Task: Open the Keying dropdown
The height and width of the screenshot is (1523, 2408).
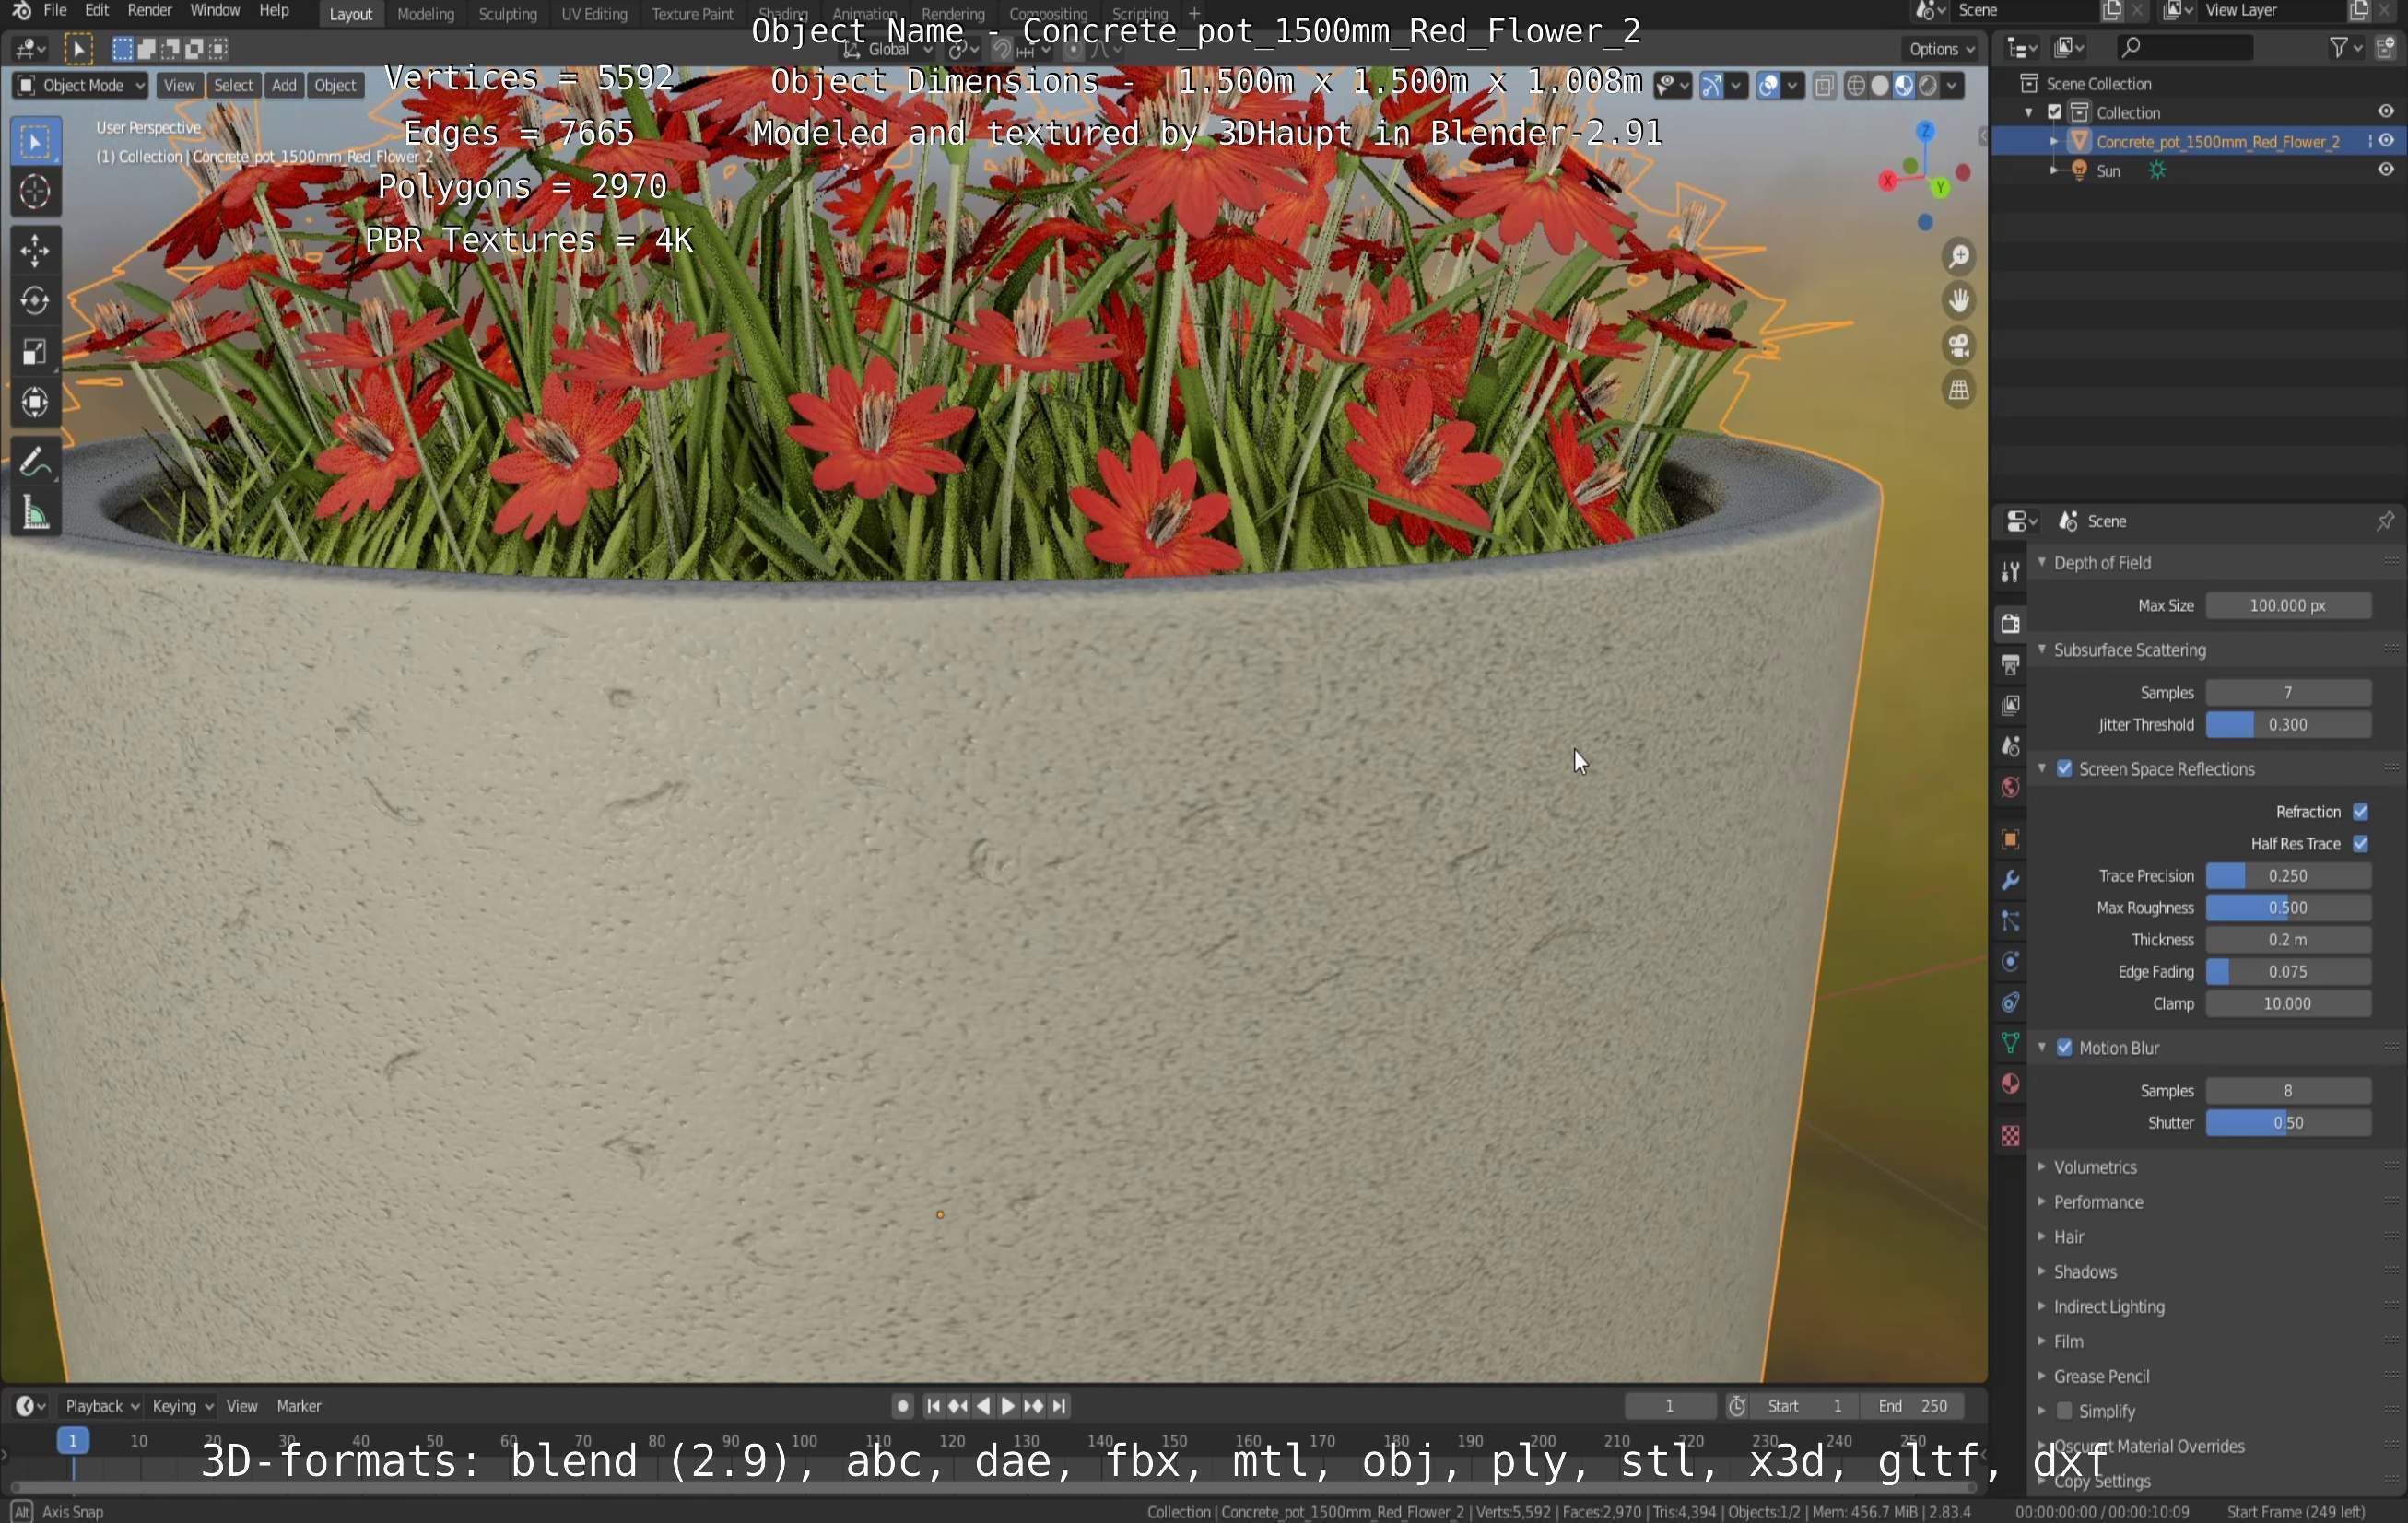Action: tap(182, 1406)
